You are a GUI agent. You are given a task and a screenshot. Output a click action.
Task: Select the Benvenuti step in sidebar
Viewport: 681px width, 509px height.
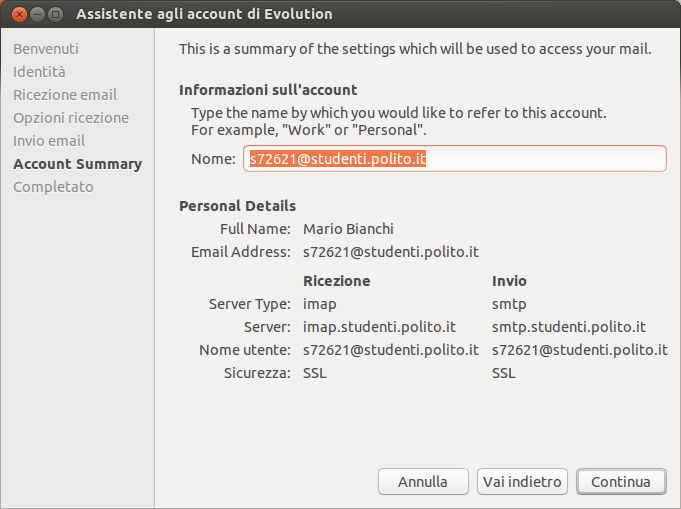click(x=46, y=49)
